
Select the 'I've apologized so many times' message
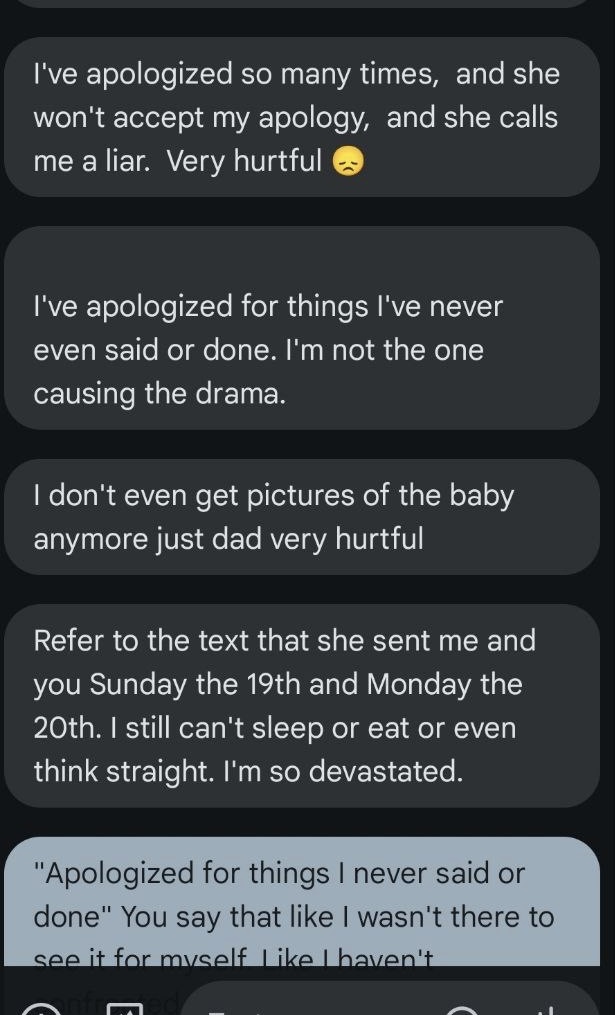click(x=302, y=117)
